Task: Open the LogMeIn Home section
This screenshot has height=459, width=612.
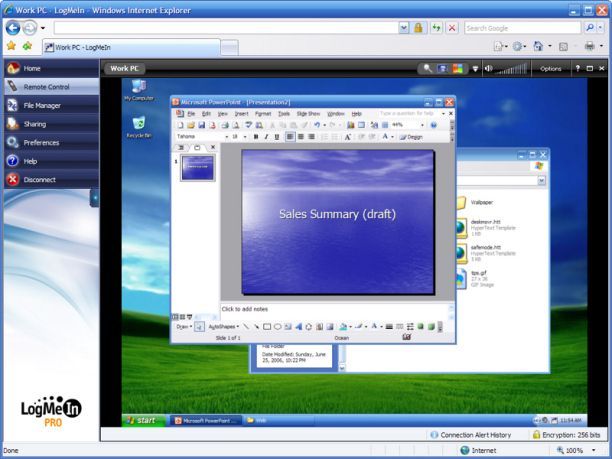Action: [51, 68]
